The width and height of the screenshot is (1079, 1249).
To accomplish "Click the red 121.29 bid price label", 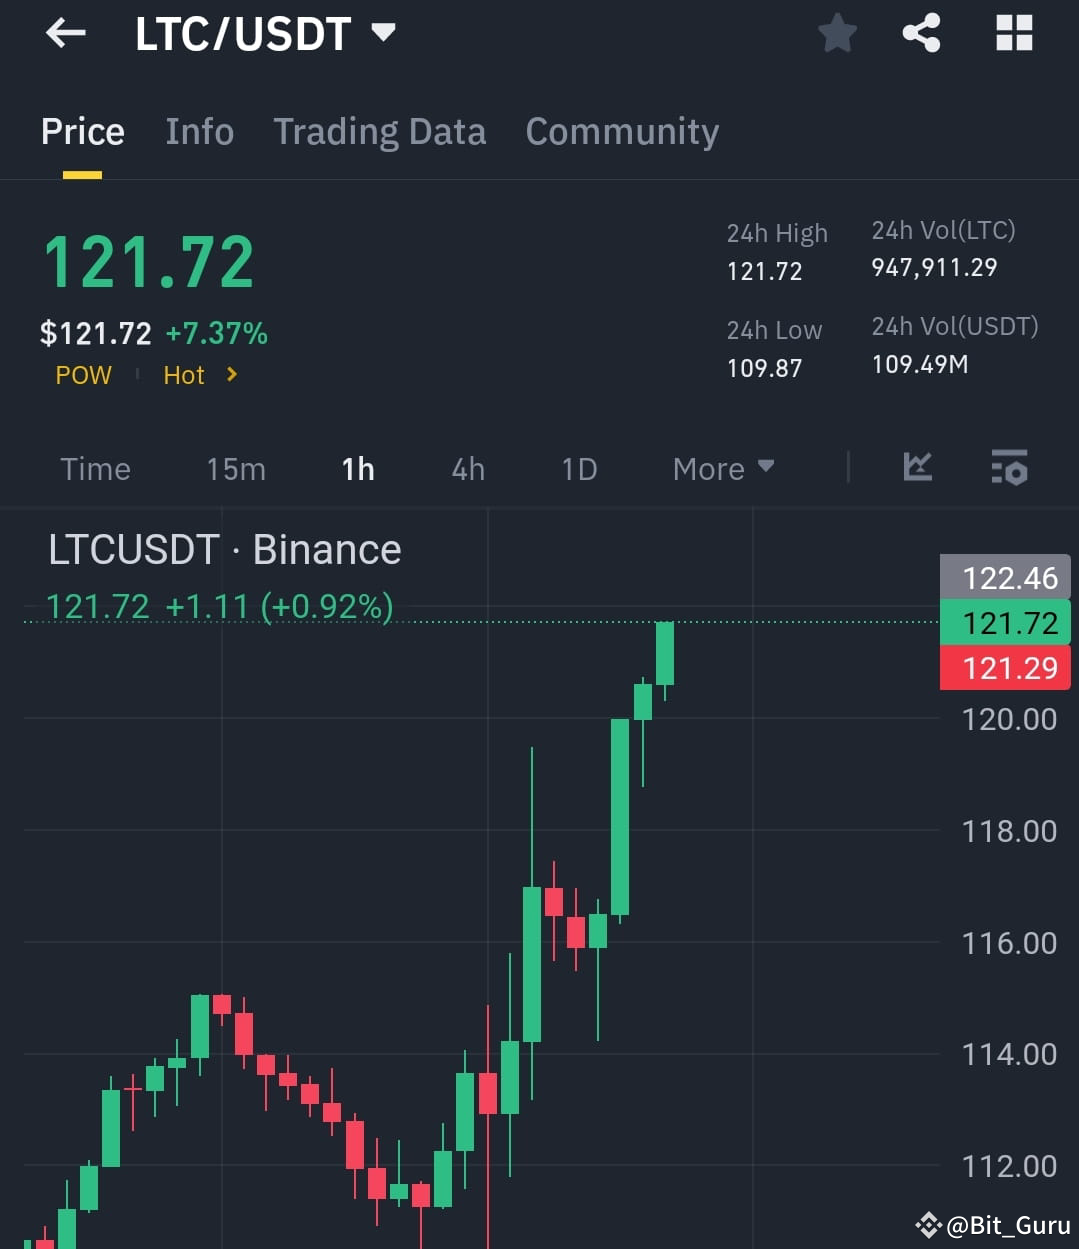I will [x=1004, y=668].
